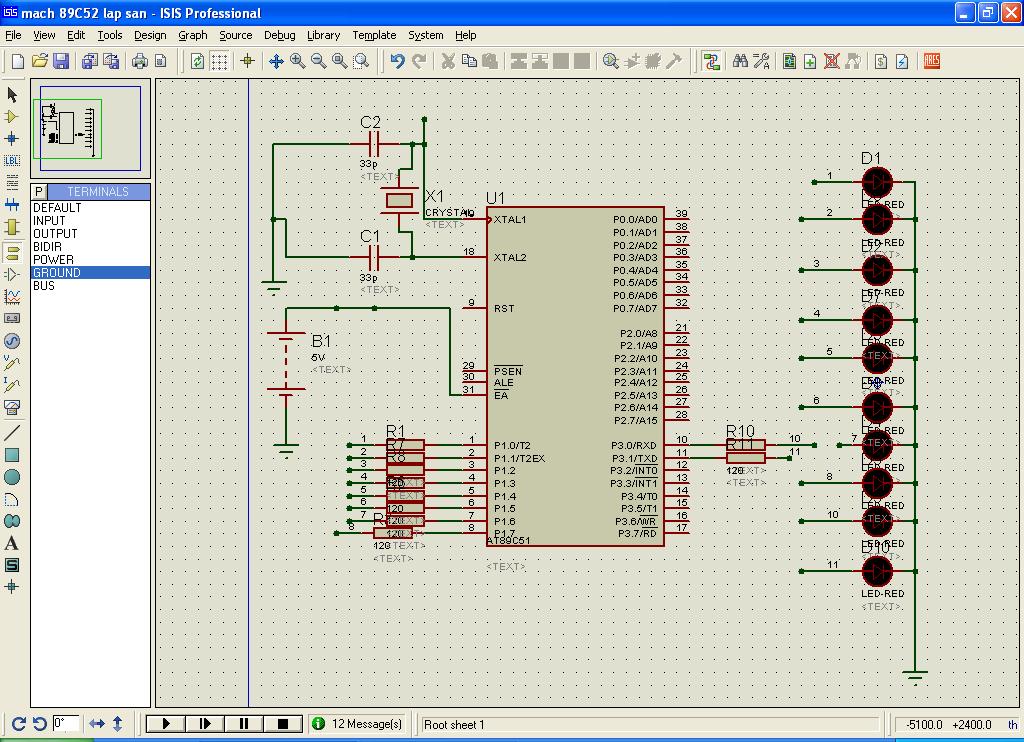Image resolution: width=1024 pixels, height=742 pixels.
Task: Stop the simulation
Action: [x=282, y=723]
